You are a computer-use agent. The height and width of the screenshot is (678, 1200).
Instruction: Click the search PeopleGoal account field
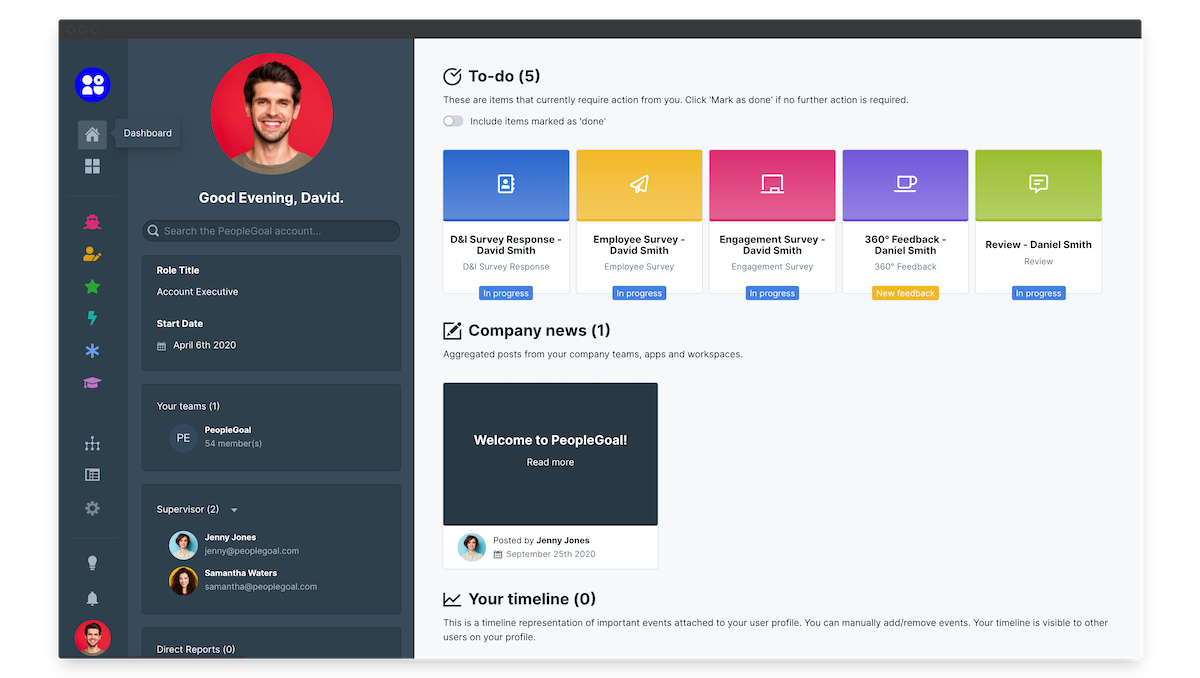click(x=271, y=231)
